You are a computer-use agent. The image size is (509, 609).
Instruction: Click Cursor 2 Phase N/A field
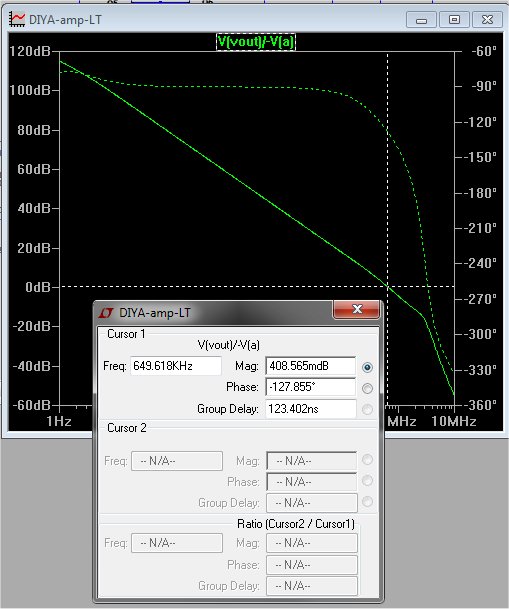pyautogui.click(x=311, y=482)
